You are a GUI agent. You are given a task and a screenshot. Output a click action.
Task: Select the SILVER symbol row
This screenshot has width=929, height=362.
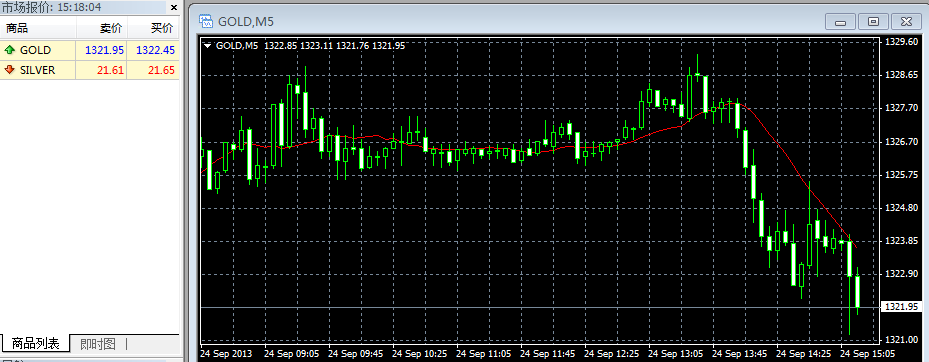coord(89,70)
